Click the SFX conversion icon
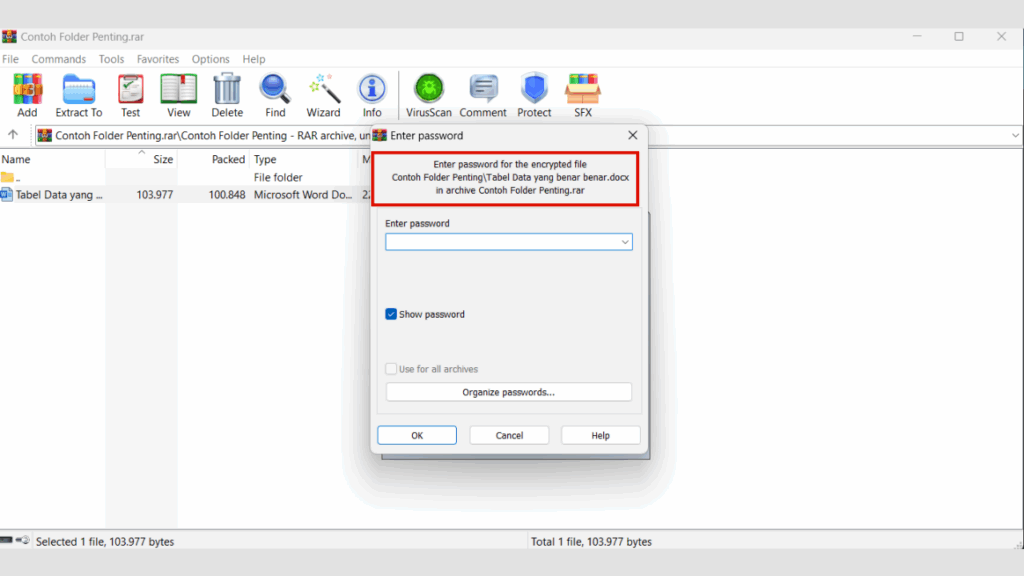The height and width of the screenshot is (576, 1024). coord(583,90)
